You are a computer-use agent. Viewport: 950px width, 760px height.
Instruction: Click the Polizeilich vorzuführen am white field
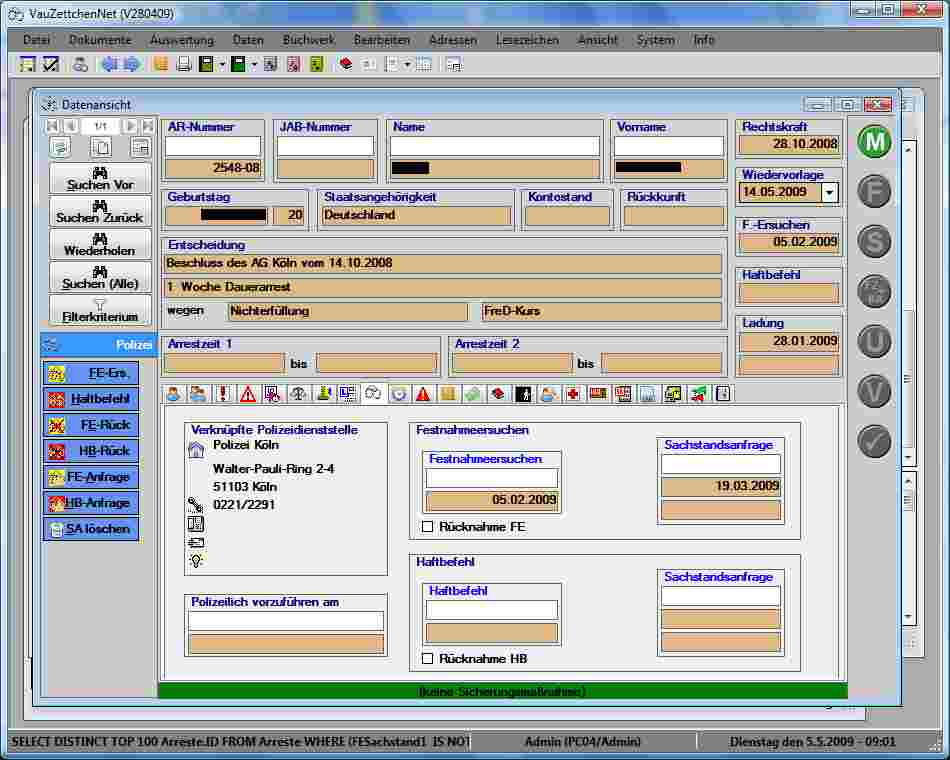(286, 621)
